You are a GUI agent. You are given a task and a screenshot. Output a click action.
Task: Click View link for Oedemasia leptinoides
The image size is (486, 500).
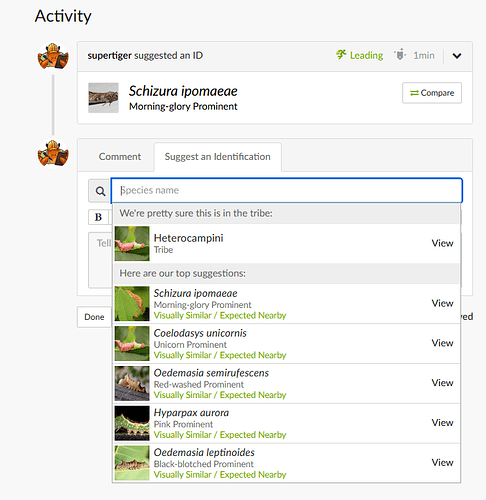point(442,462)
